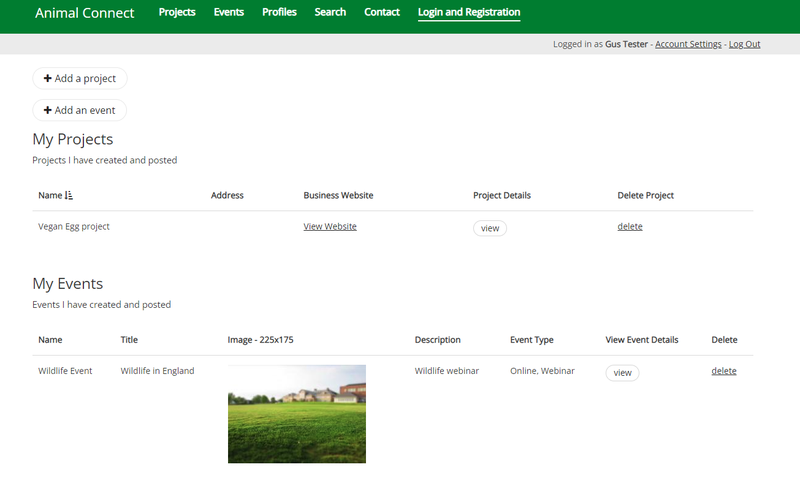This screenshot has height=478, width=800.
Task: Click the Log Out link
Action: [744, 44]
